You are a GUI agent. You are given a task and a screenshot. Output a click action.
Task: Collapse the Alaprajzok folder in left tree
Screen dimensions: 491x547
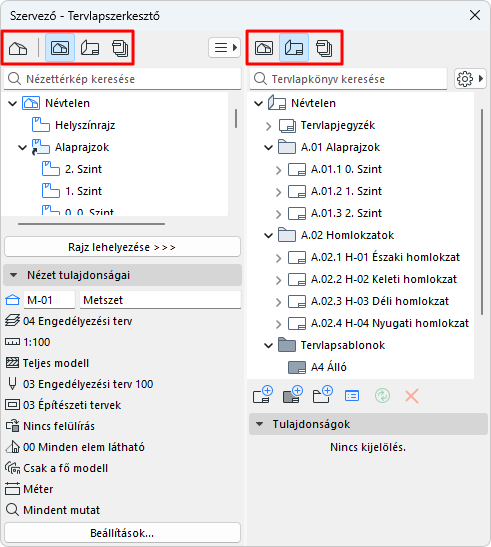pos(22,147)
